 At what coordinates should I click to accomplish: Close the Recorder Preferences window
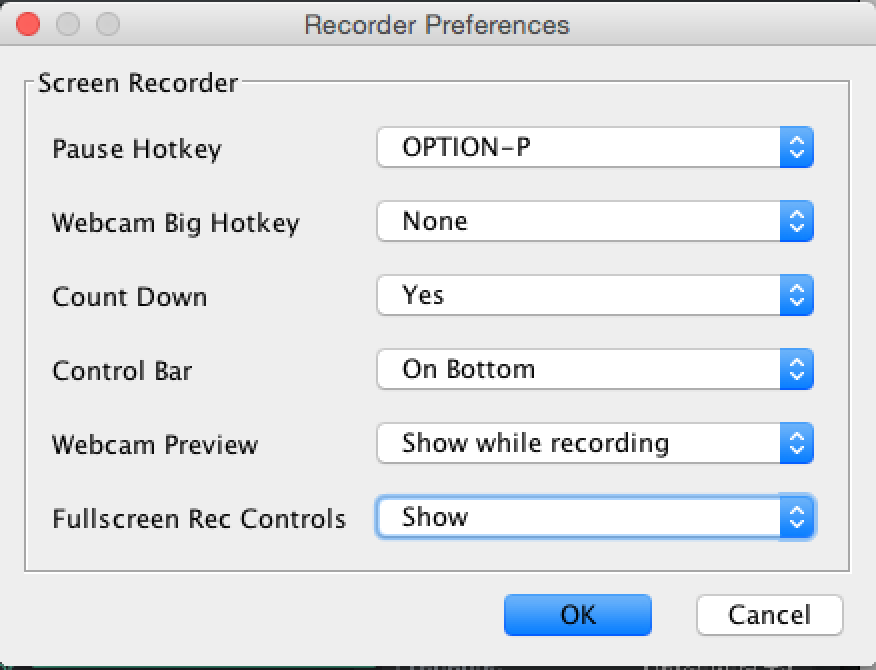click(x=28, y=25)
